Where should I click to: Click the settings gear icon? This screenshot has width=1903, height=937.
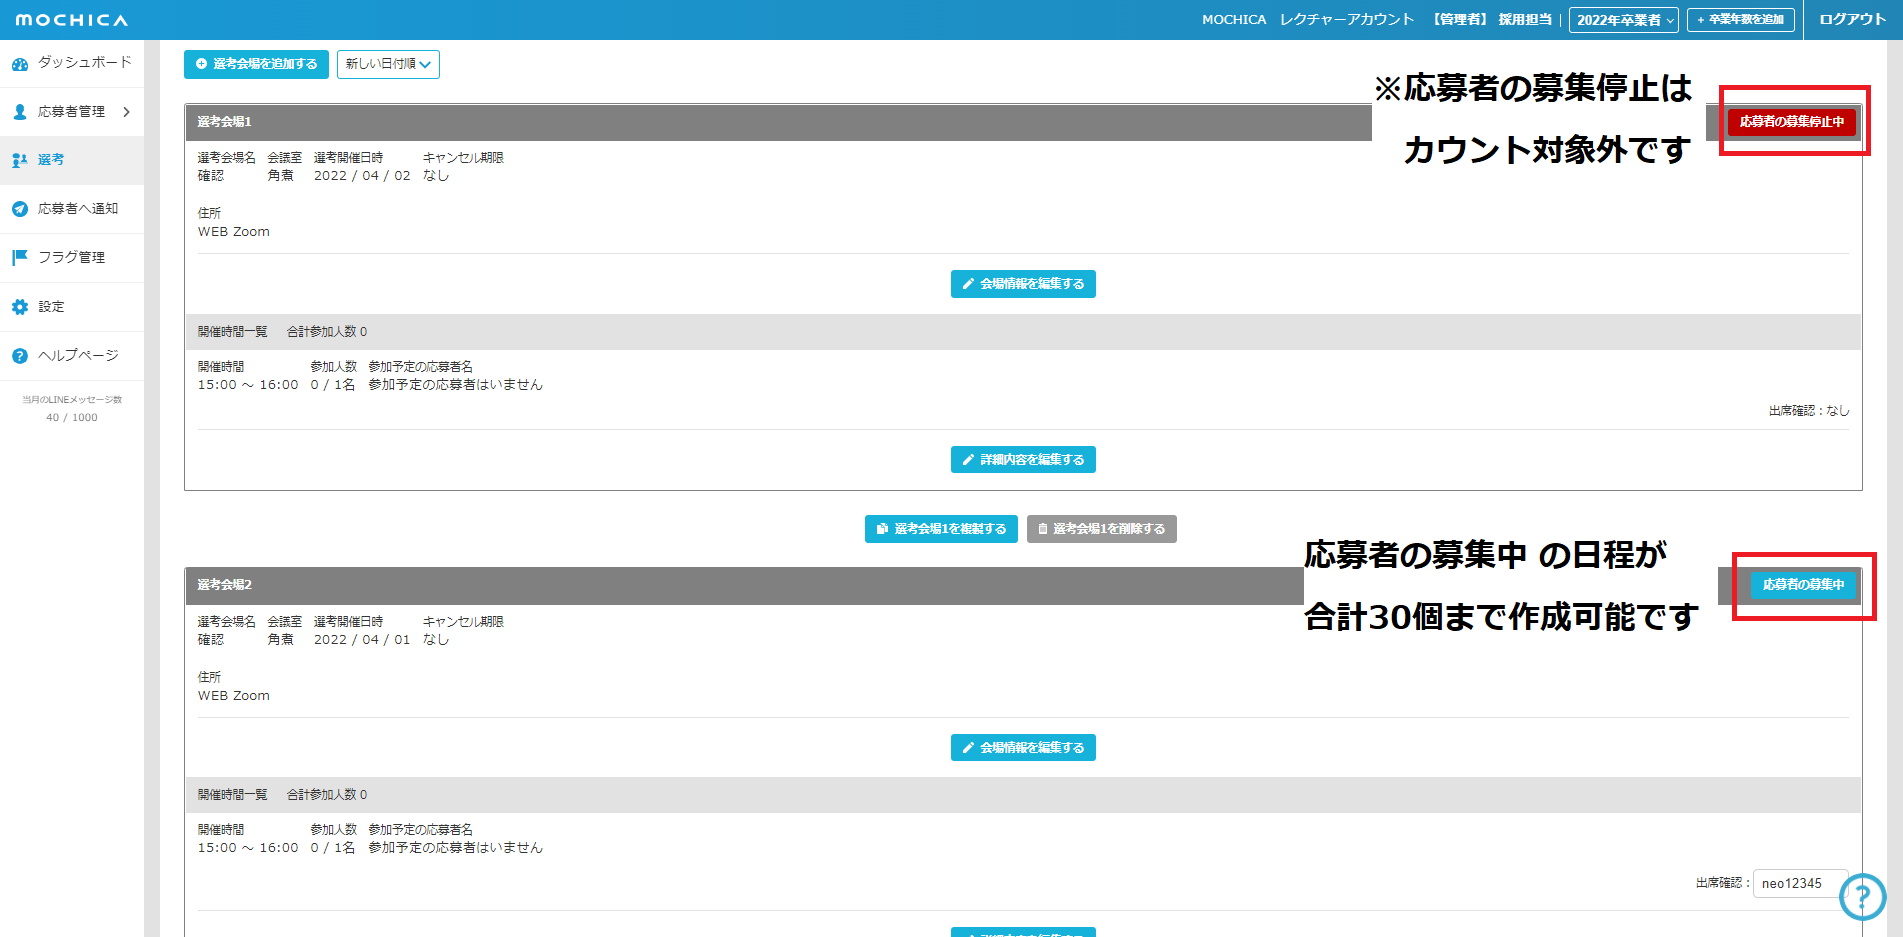tap(20, 307)
